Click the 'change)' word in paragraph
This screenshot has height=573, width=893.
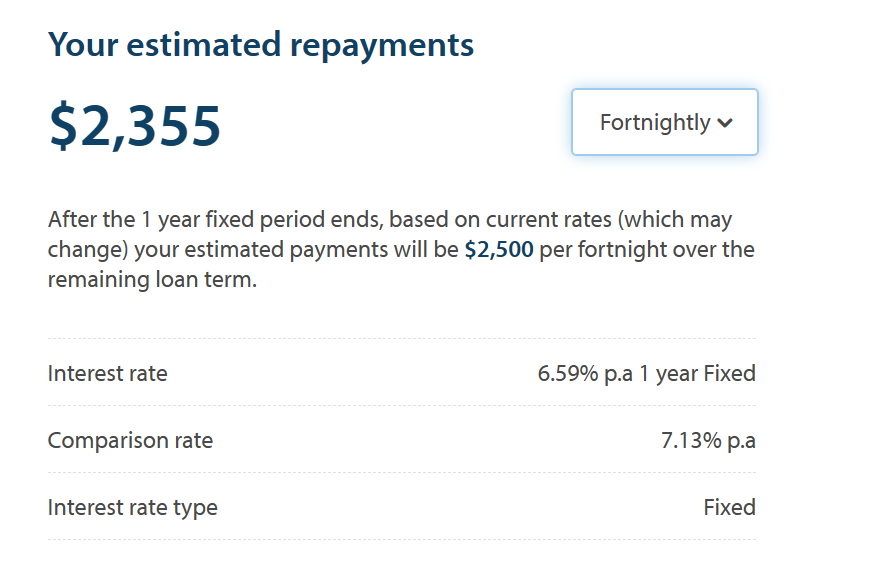click(x=88, y=249)
